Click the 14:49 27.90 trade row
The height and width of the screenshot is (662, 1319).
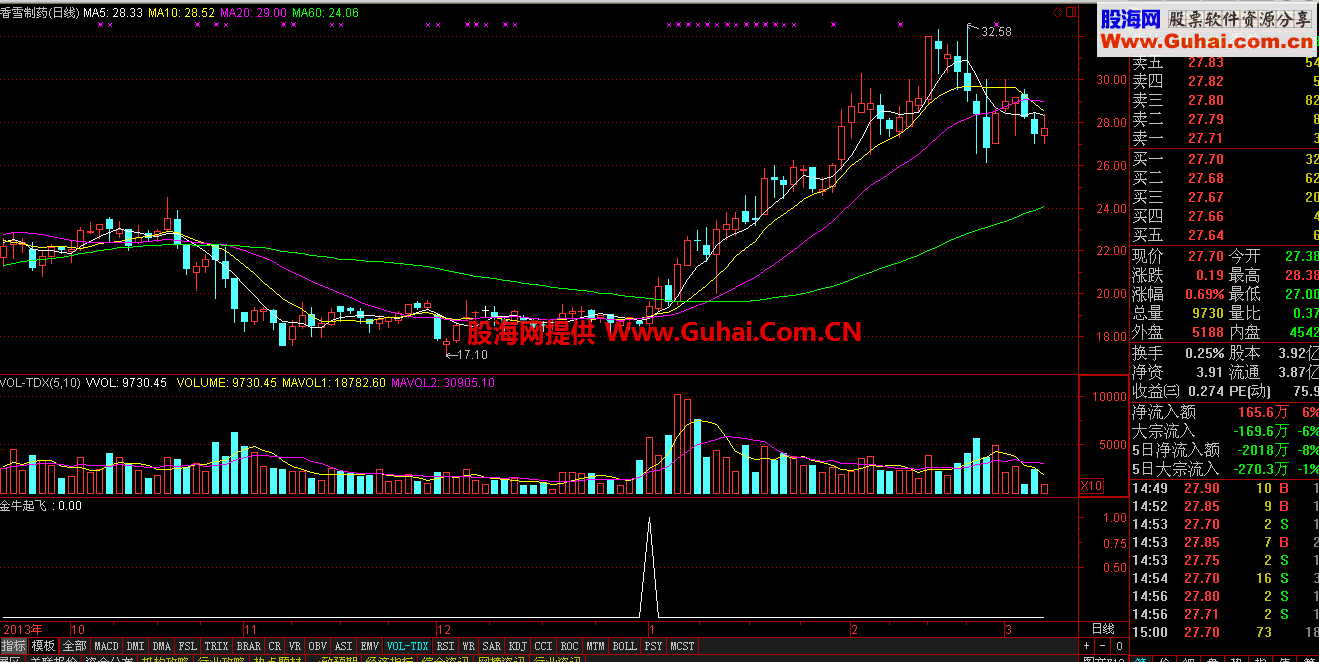(1224, 488)
